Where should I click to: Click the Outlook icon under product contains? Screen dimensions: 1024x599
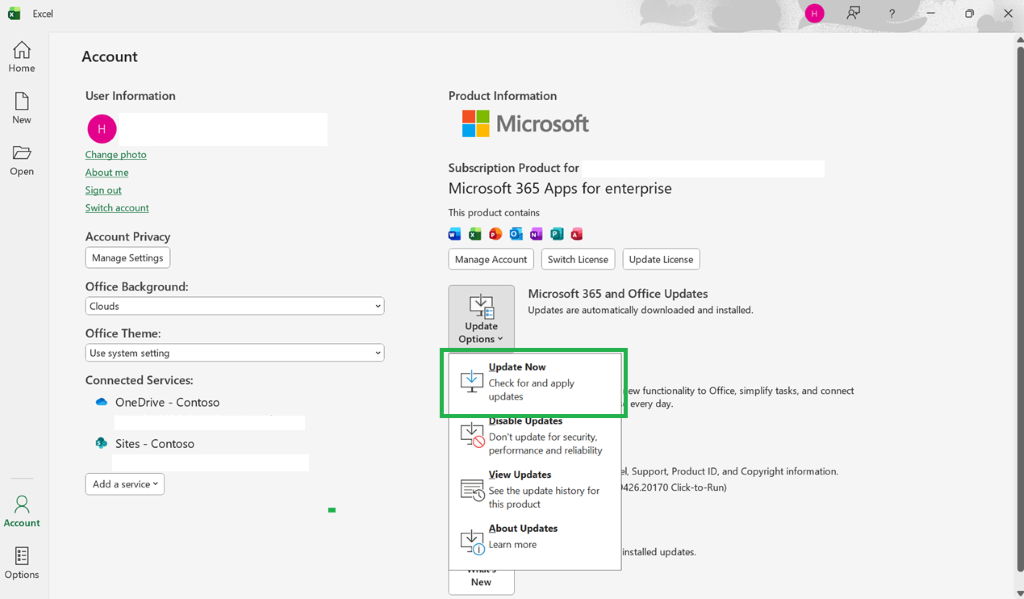(516, 234)
